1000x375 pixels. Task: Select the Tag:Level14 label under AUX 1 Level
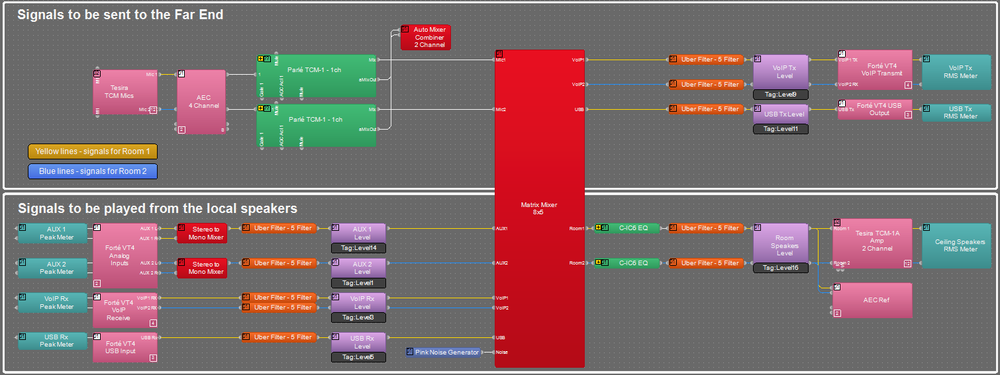pyautogui.click(x=358, y=248)
